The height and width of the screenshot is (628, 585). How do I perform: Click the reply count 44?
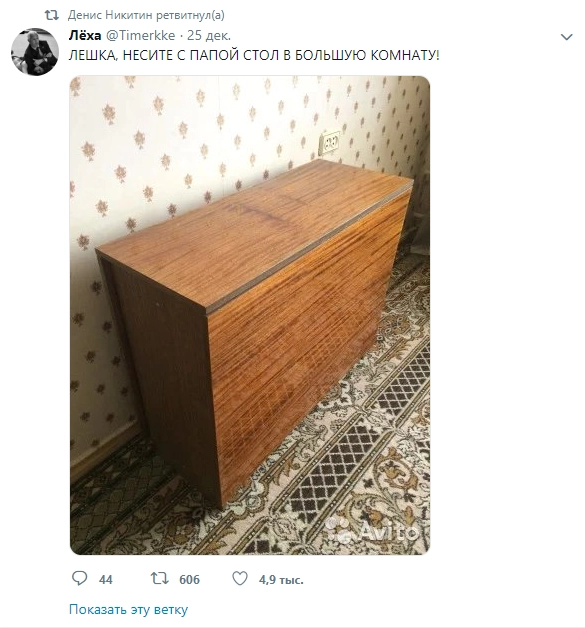pyautogui.click(x=106, y=580)
